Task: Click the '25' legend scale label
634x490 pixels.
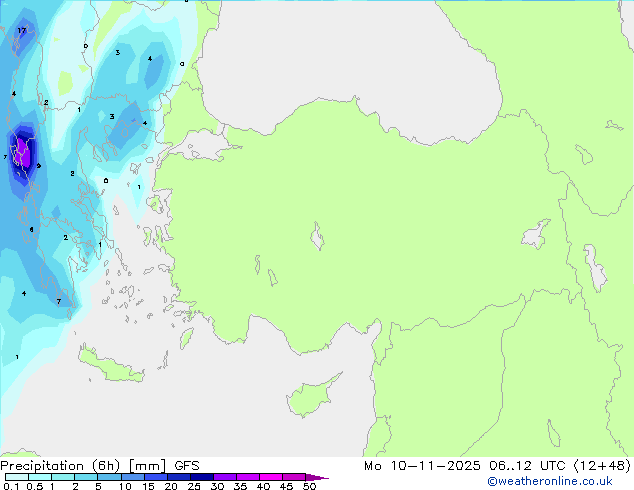Action: pos(194,486)
